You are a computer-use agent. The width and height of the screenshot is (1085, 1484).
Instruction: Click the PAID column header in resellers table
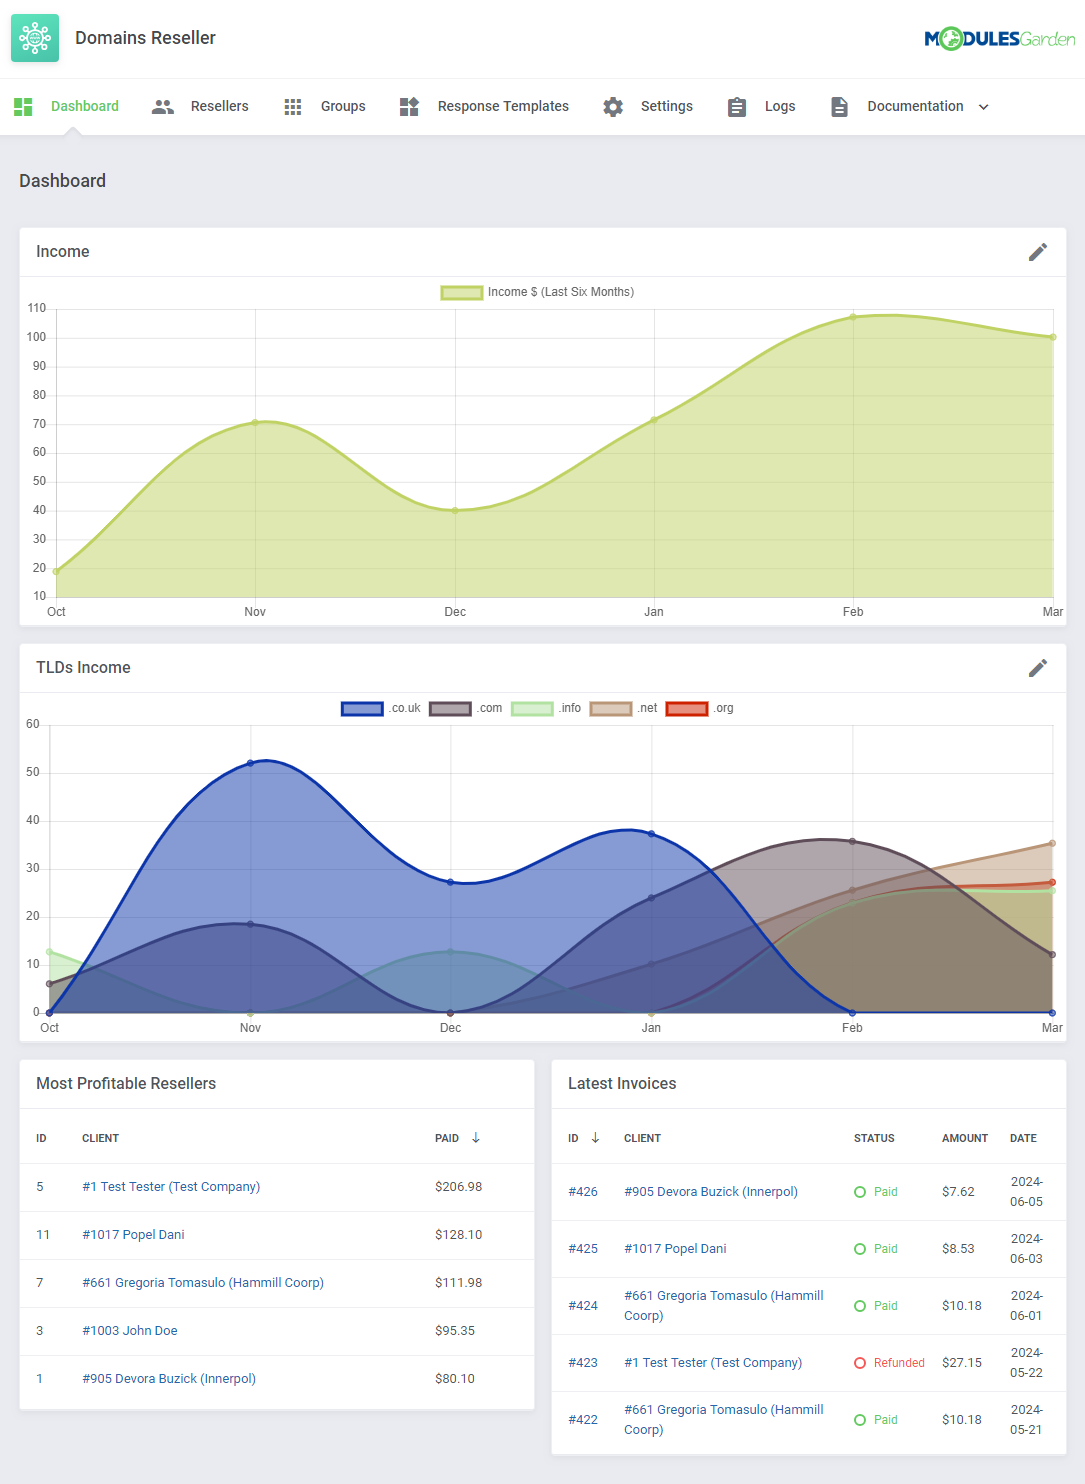pos(447,1138)
